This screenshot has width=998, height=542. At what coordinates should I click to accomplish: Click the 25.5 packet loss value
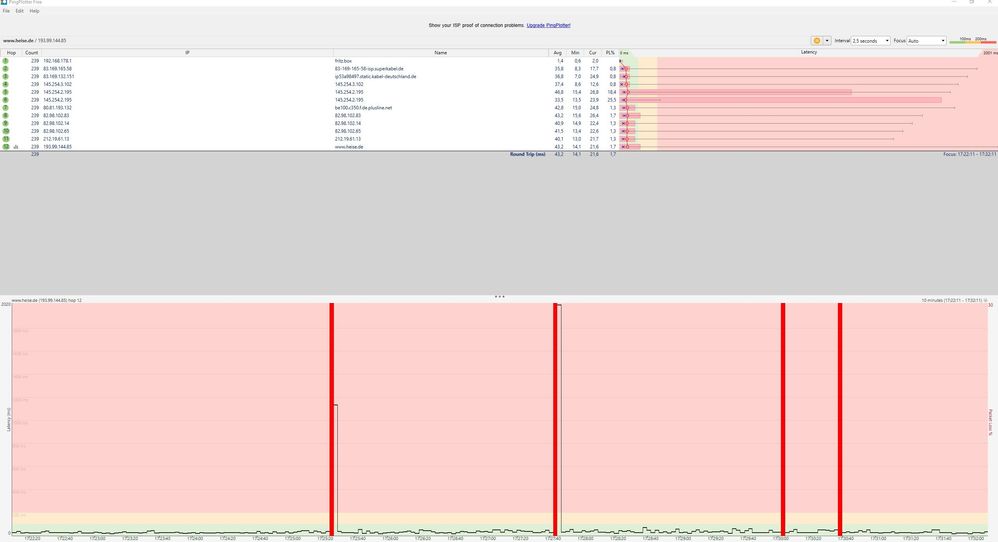[612, 100]
